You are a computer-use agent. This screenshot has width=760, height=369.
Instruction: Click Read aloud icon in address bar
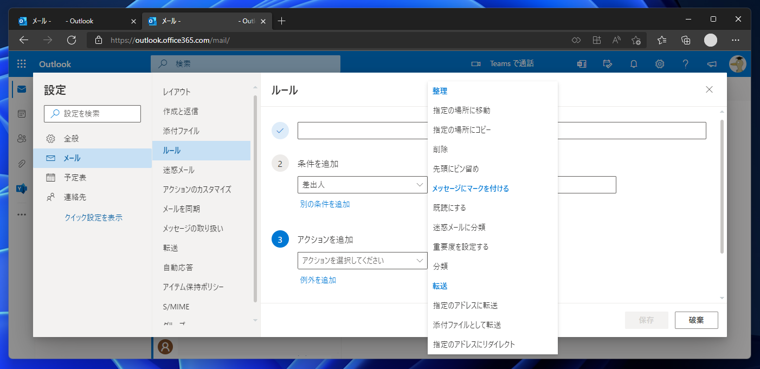[616, 40]
